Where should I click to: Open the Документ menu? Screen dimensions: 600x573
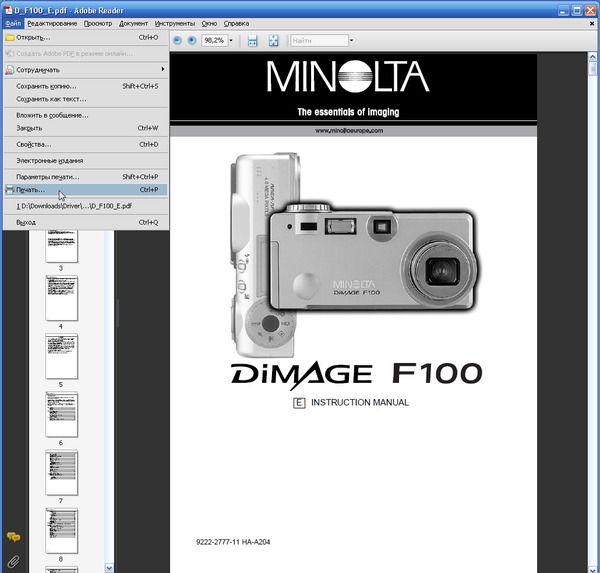coord(133,24)
